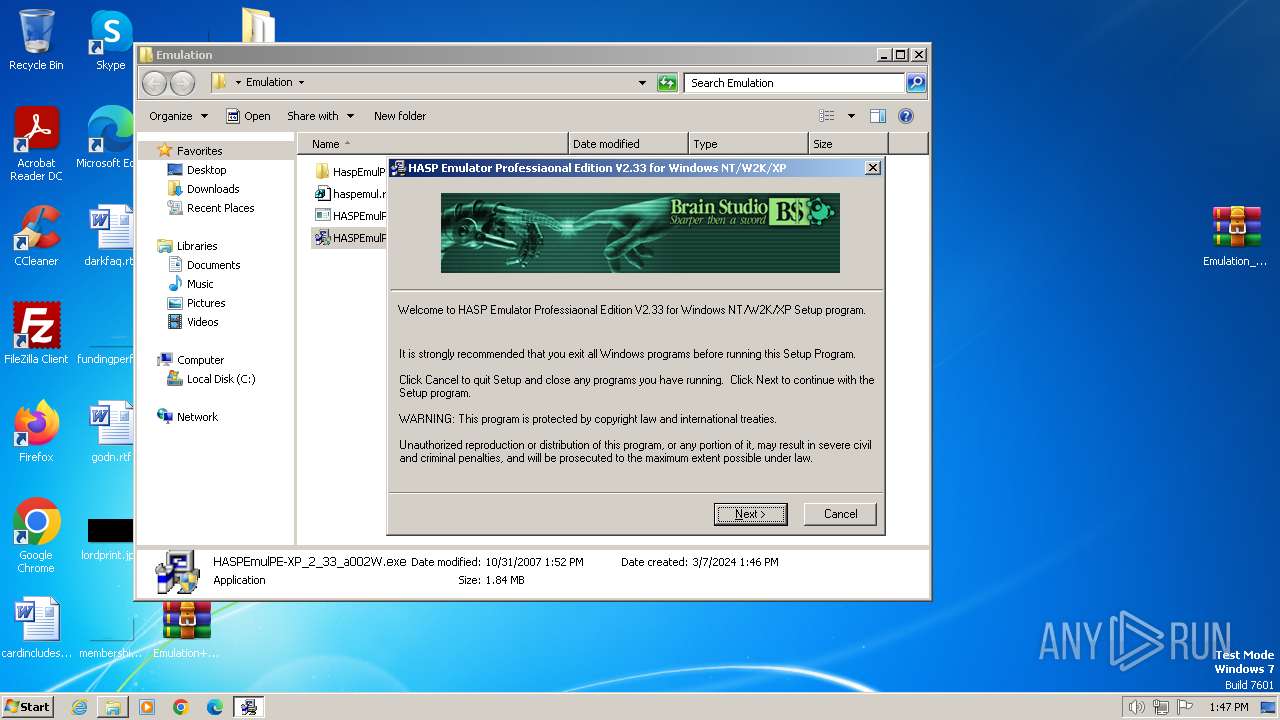Toggle the preview pane
Viewport: 1280px width, 720px height.
point(878,116)
